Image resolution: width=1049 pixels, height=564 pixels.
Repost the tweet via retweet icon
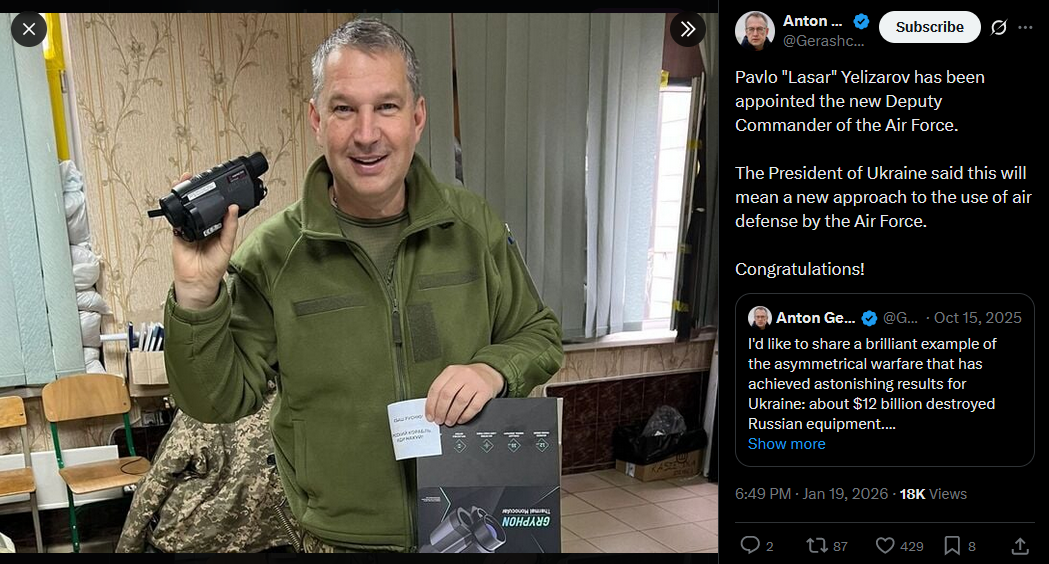(817, 545)
